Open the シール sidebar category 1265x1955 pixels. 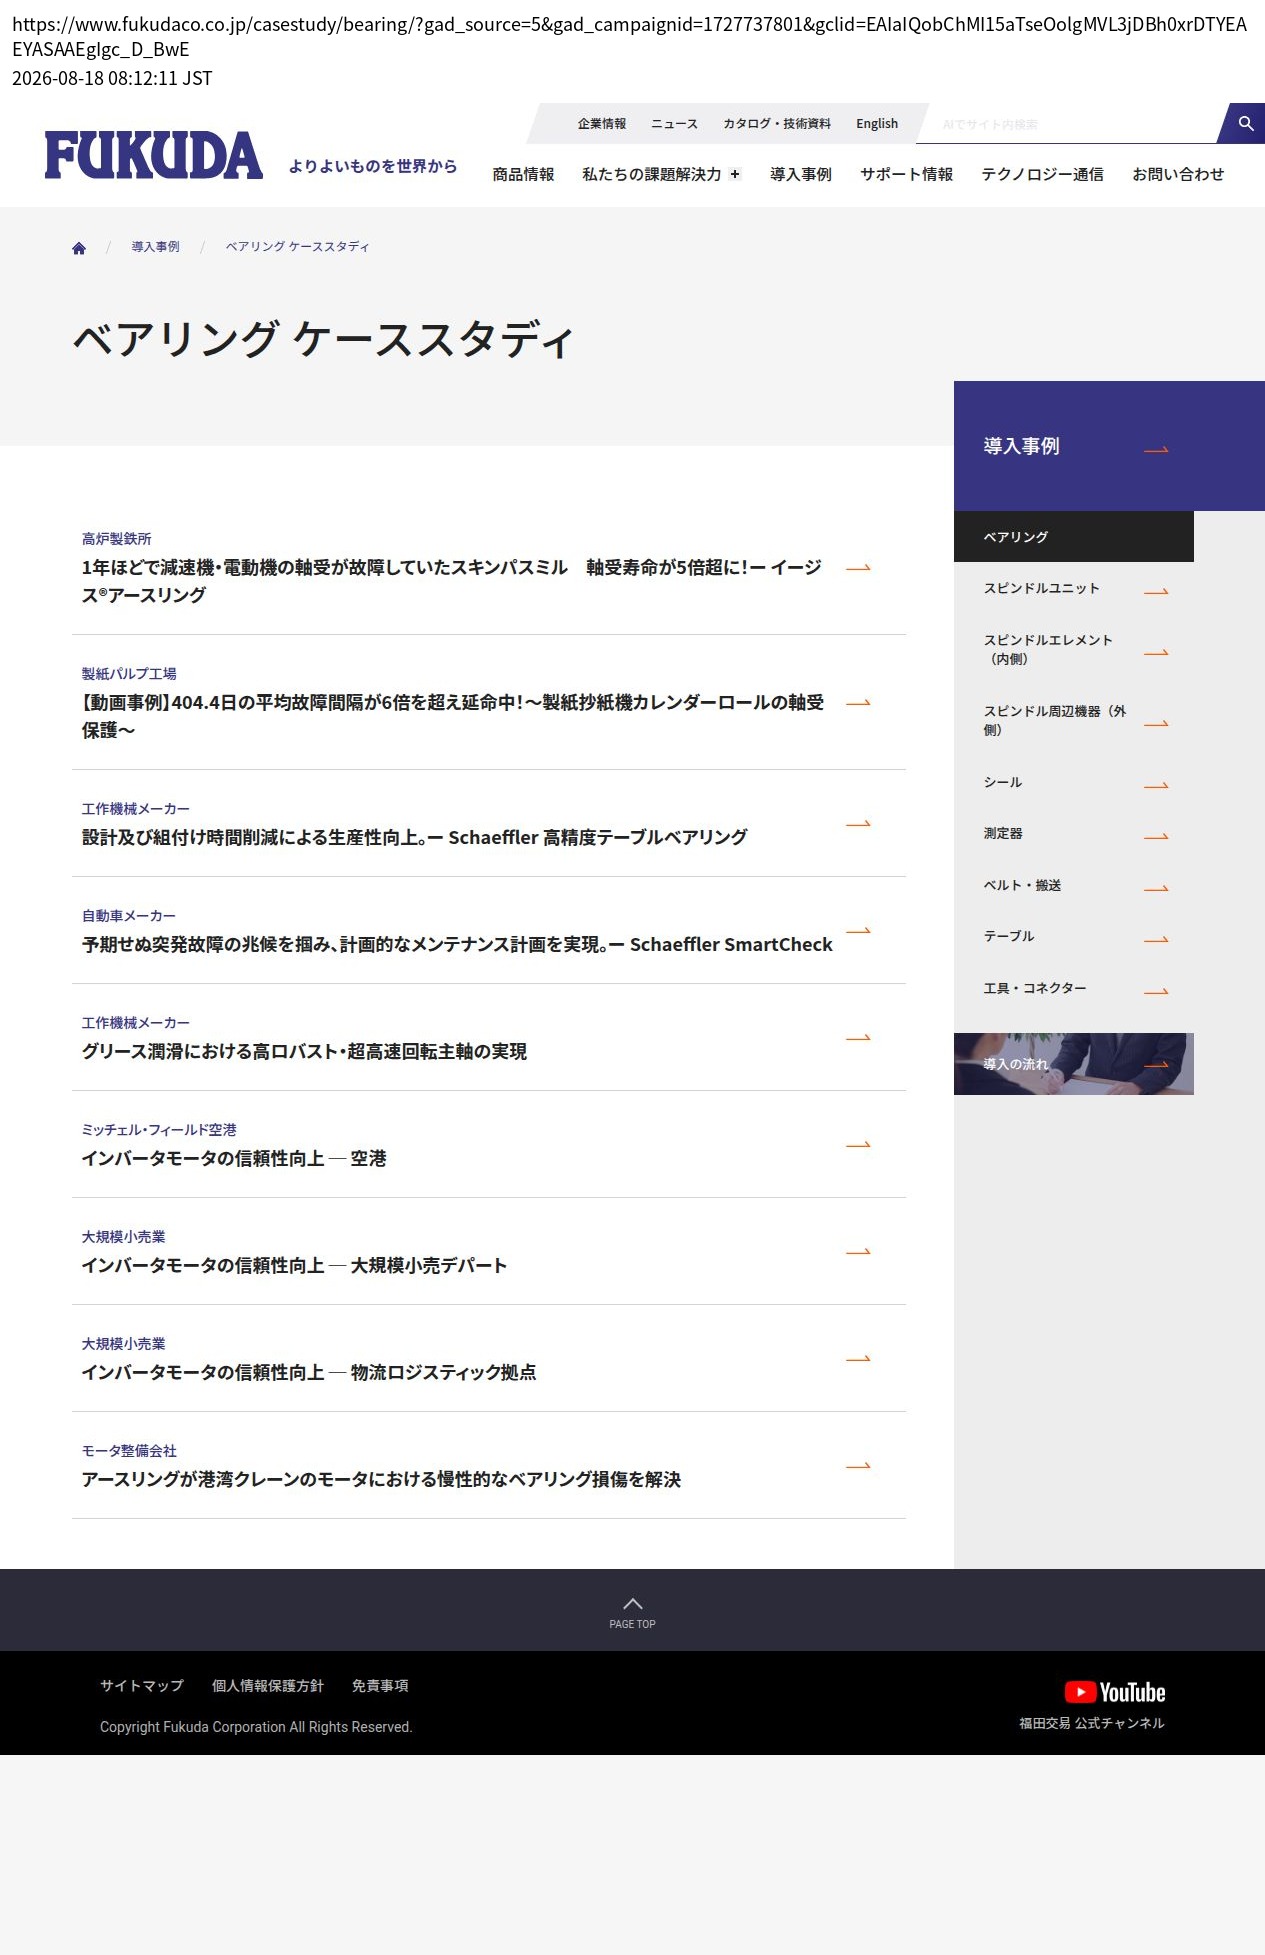click(1003, 782)
